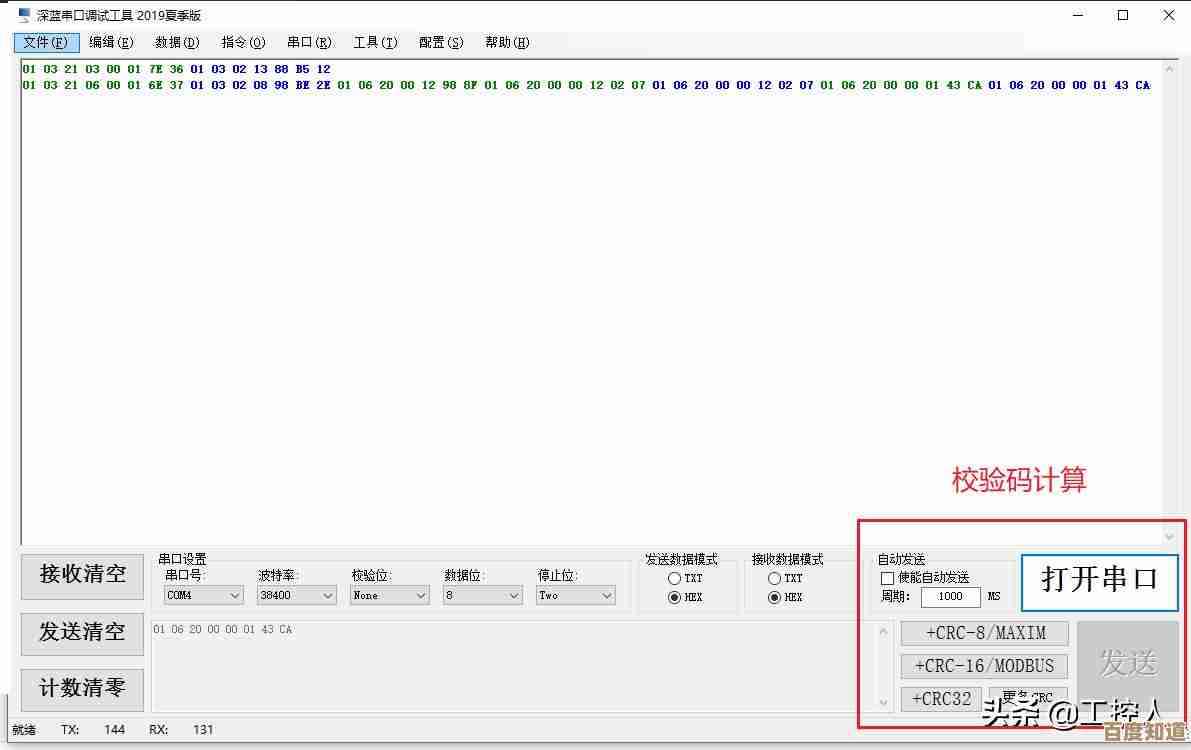1191x750 pixels.
Task: Open the 文件 menu
Action: click(45, 42)
